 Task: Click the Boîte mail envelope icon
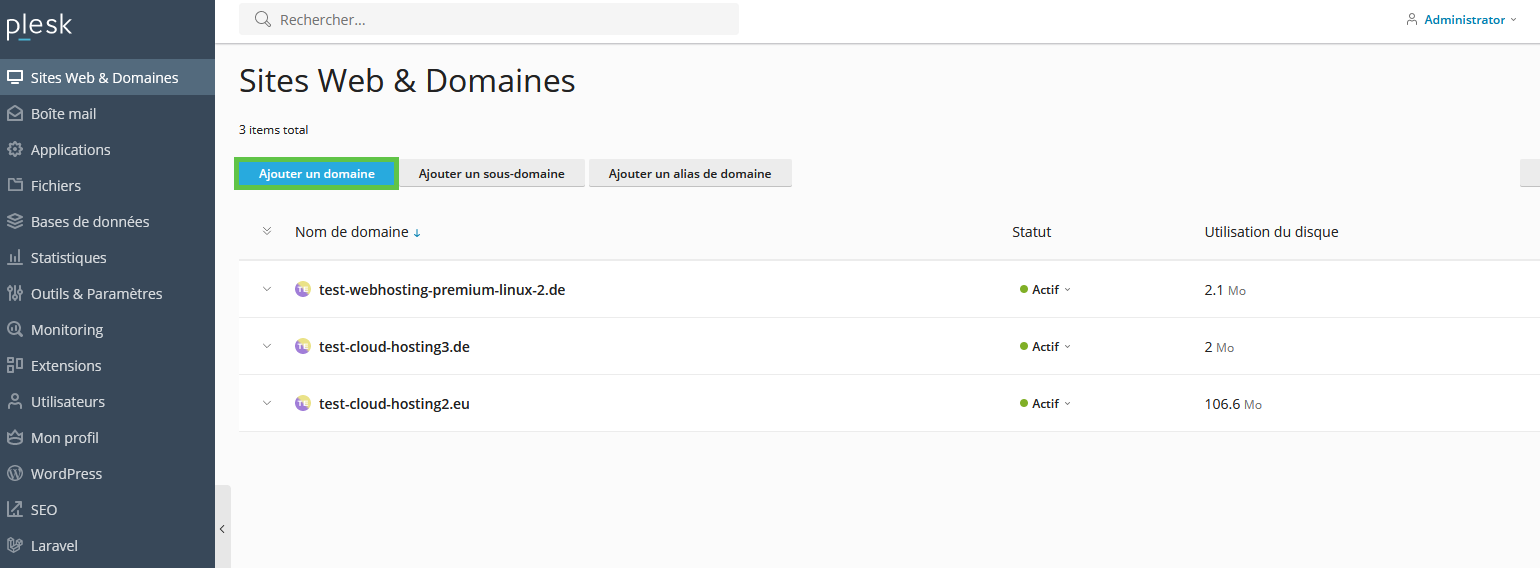pos(15,113)
